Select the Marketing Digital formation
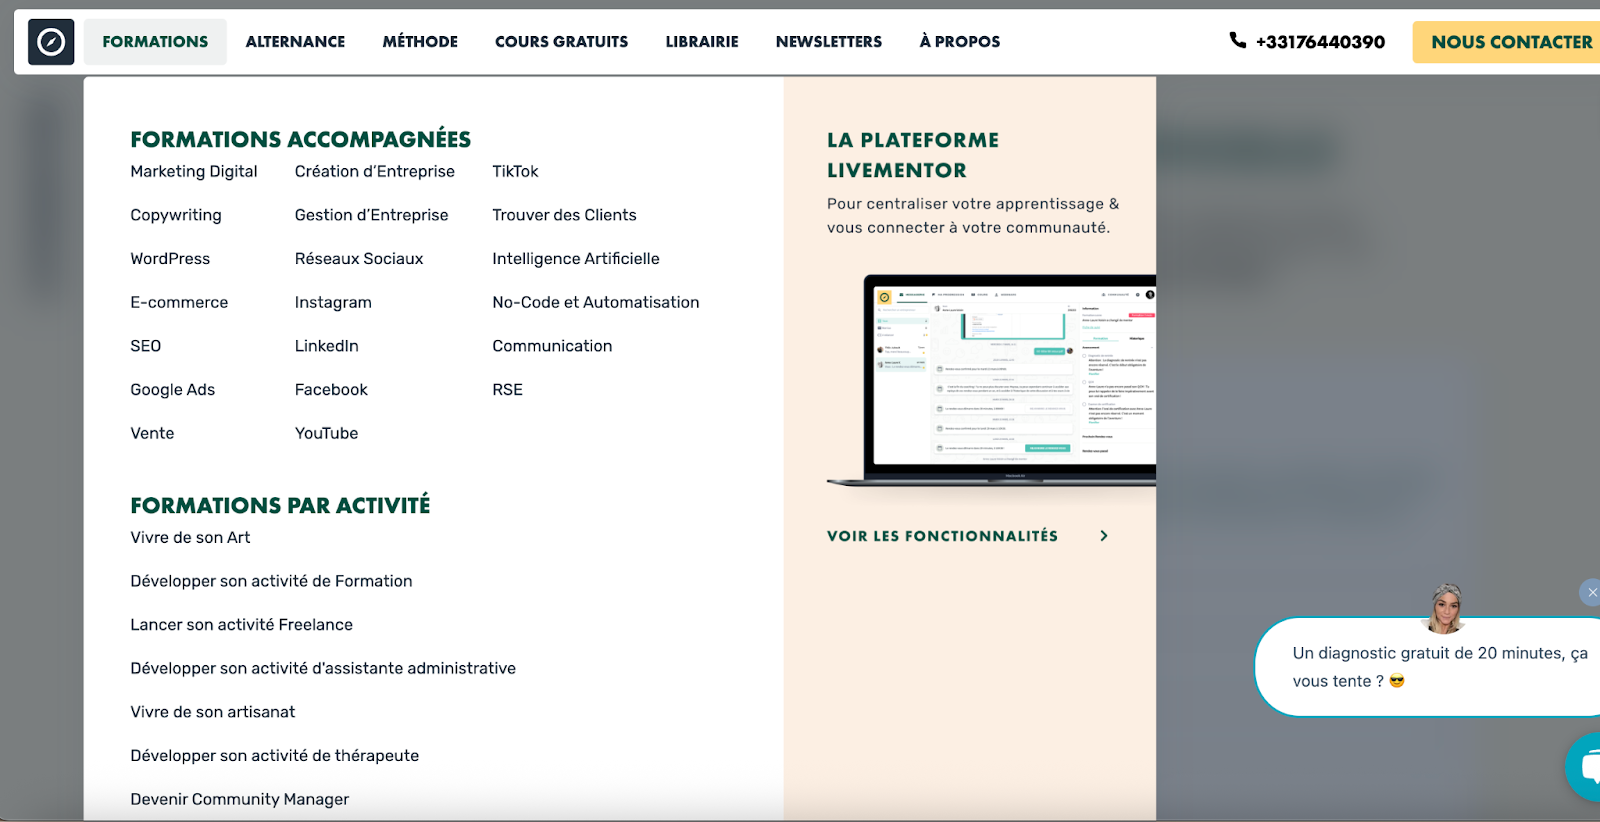This screenshot has height=822, width=1600. 194,172
